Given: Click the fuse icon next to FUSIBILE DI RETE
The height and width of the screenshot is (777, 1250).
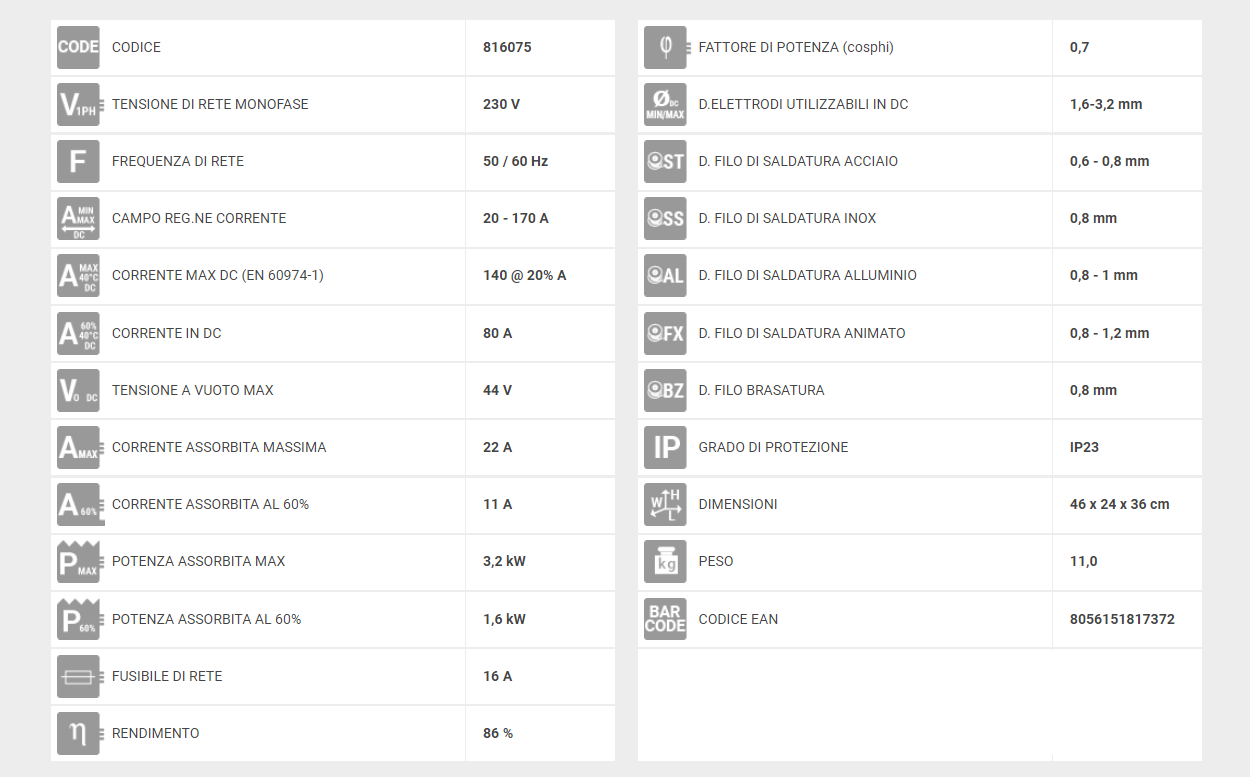Looking at the screenshot, I should click(x=78, y=676).
